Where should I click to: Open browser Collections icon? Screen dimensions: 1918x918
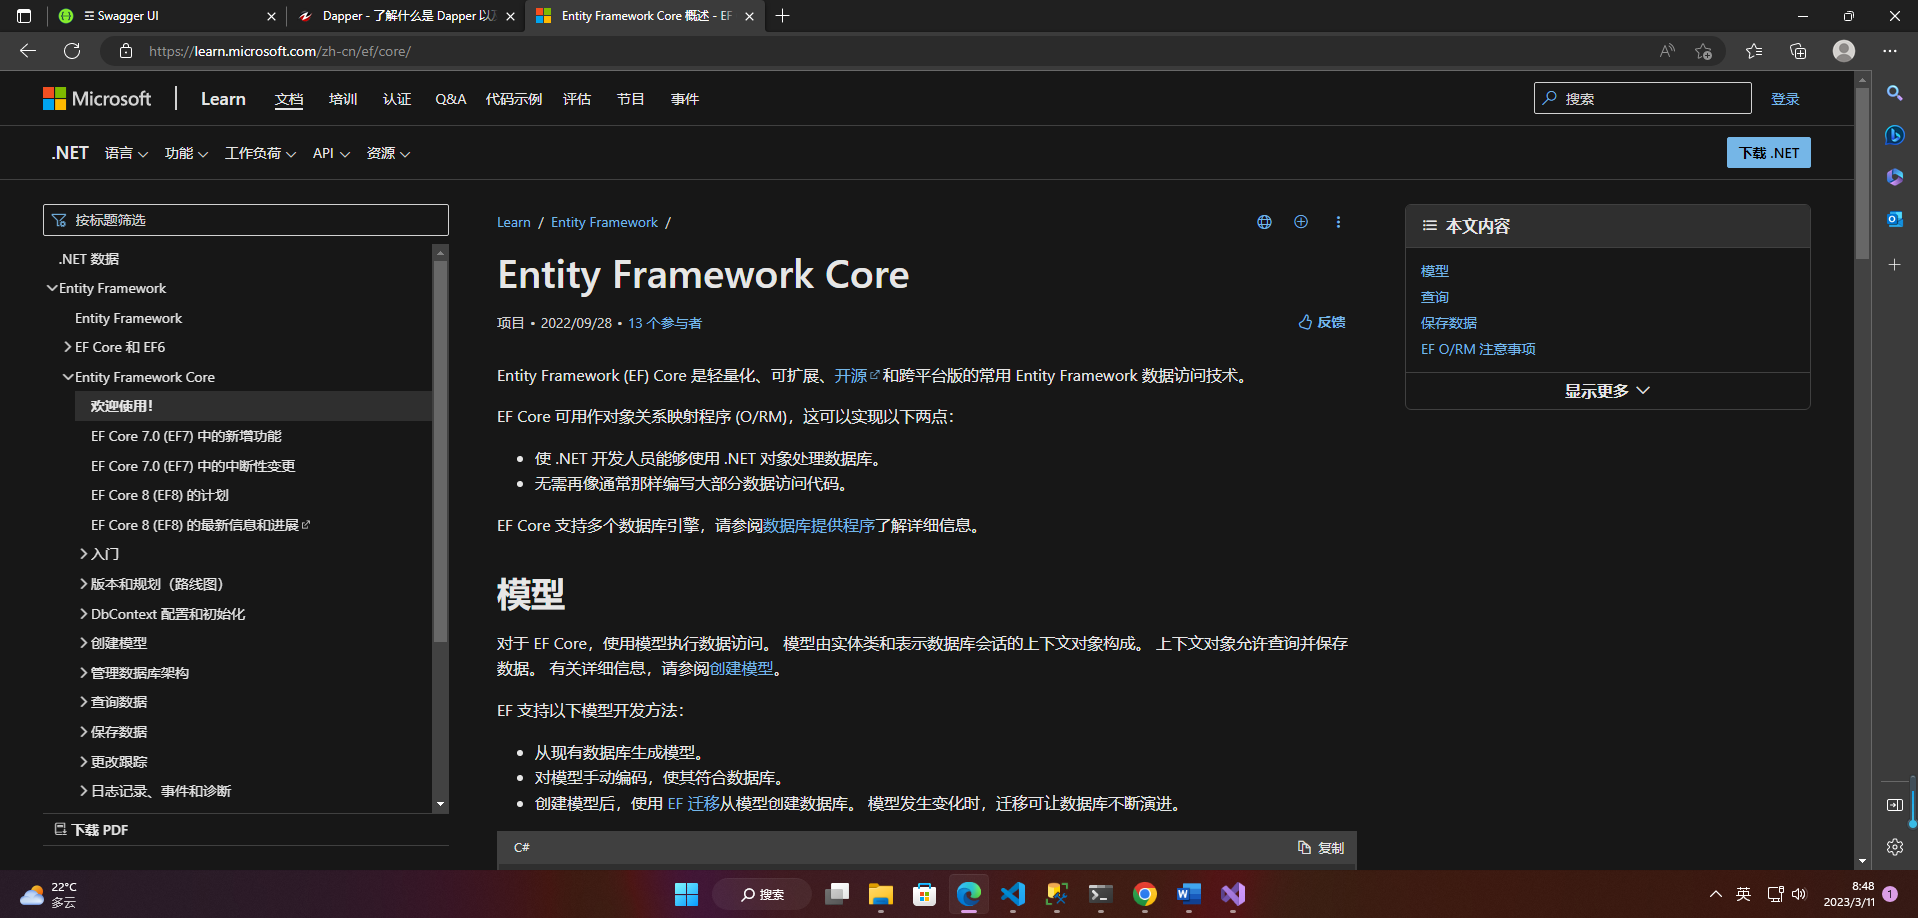point(1798,51)
